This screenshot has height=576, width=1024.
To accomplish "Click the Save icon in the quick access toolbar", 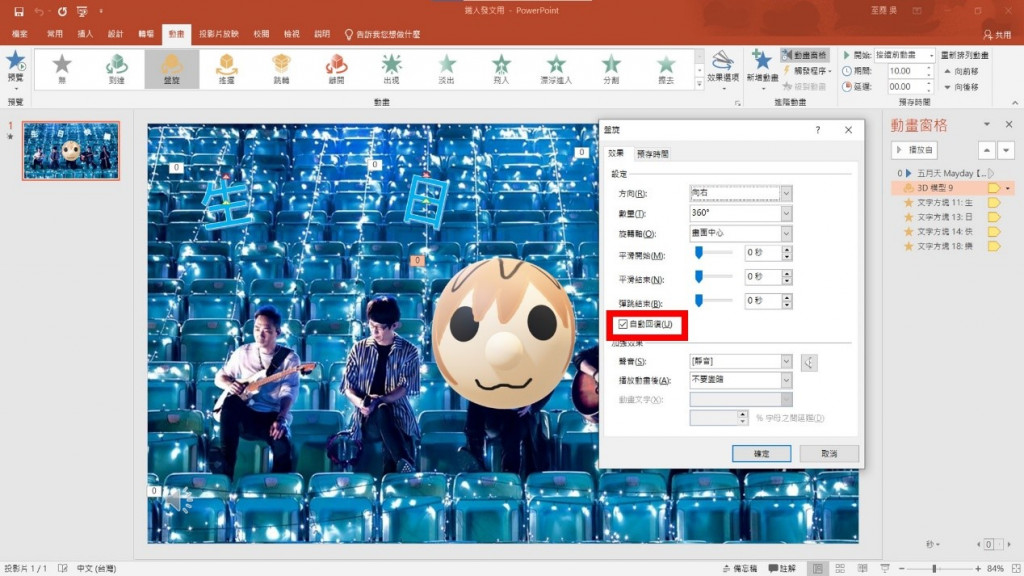I will point(18,11).
